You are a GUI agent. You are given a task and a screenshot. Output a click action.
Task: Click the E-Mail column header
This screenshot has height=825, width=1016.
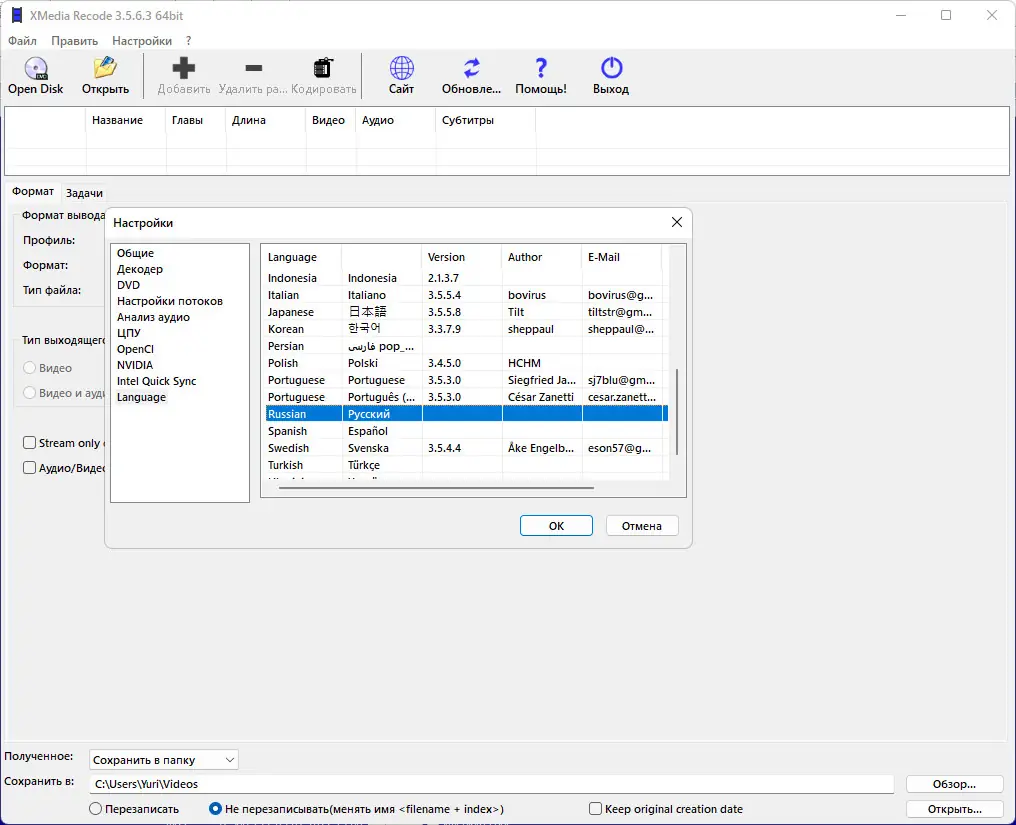tap(621, 257)
